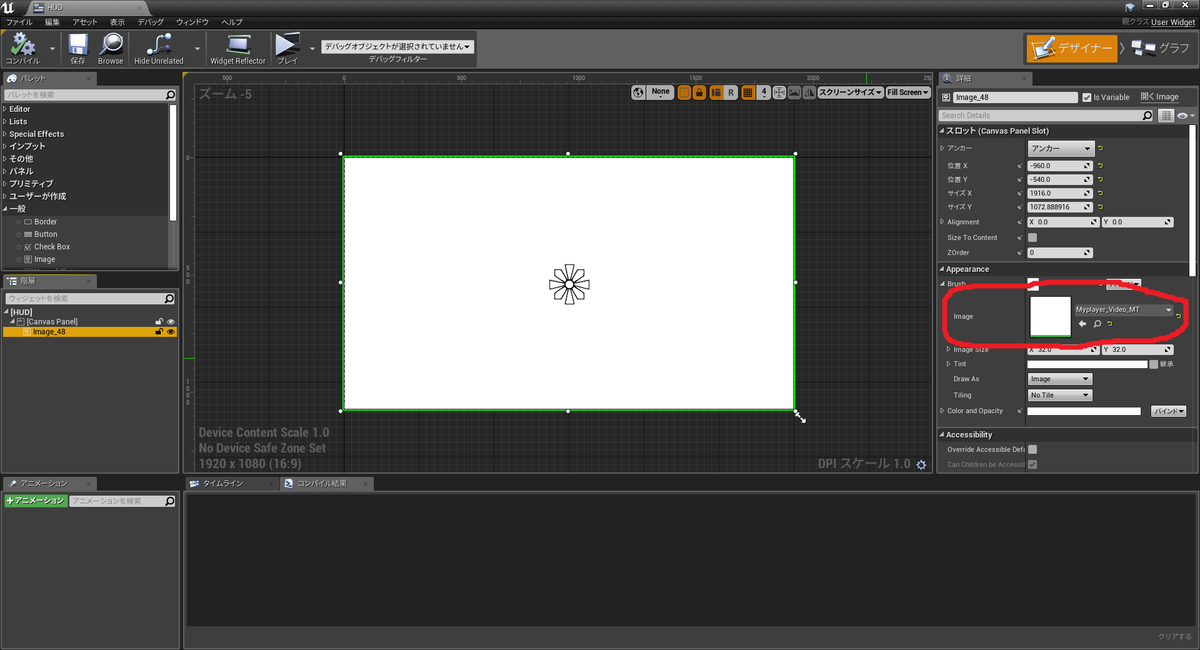This screenshot has width=1200, height=650.
Task: Enable the Size To Content checkbox
Action: pyautogui.click(x=1032, y=238)
